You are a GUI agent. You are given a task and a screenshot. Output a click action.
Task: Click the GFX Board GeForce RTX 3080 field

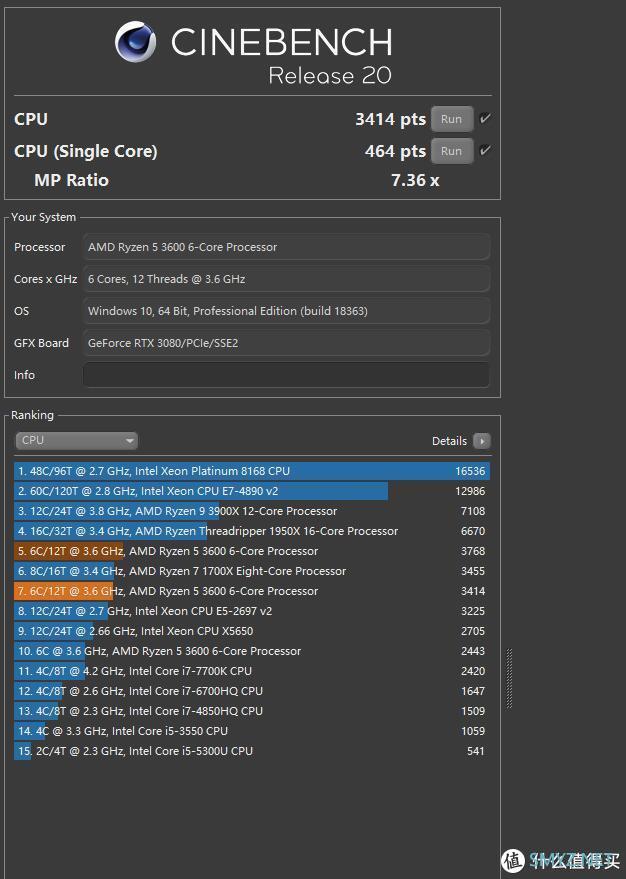286,343
